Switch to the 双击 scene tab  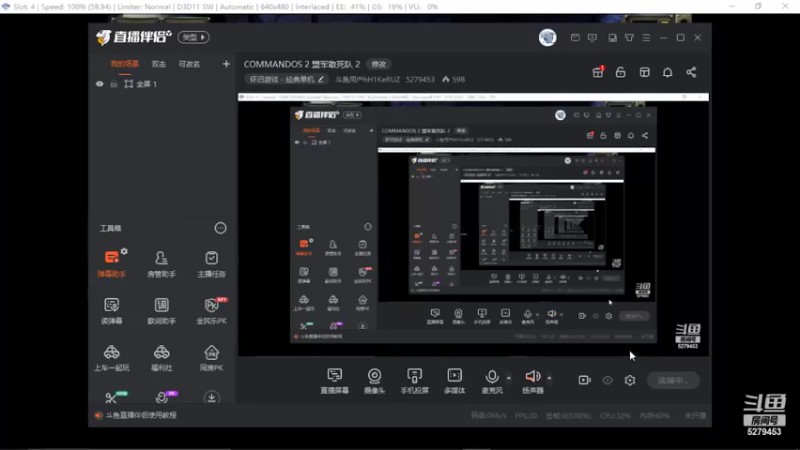(159, 64)
